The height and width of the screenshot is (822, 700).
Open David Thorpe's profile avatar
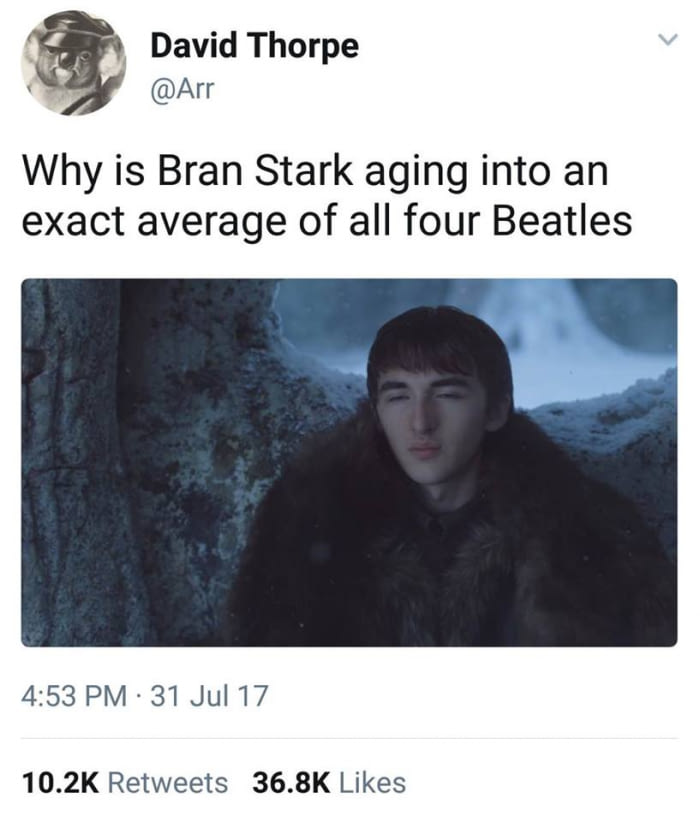[x=73, y=63]
